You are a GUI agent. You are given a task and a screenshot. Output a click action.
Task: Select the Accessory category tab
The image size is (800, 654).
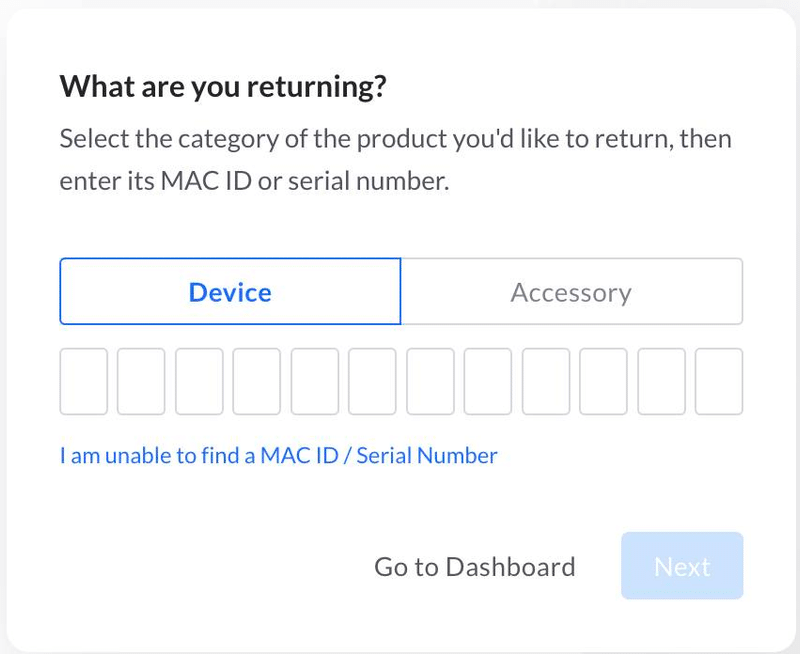click(571, 292)
